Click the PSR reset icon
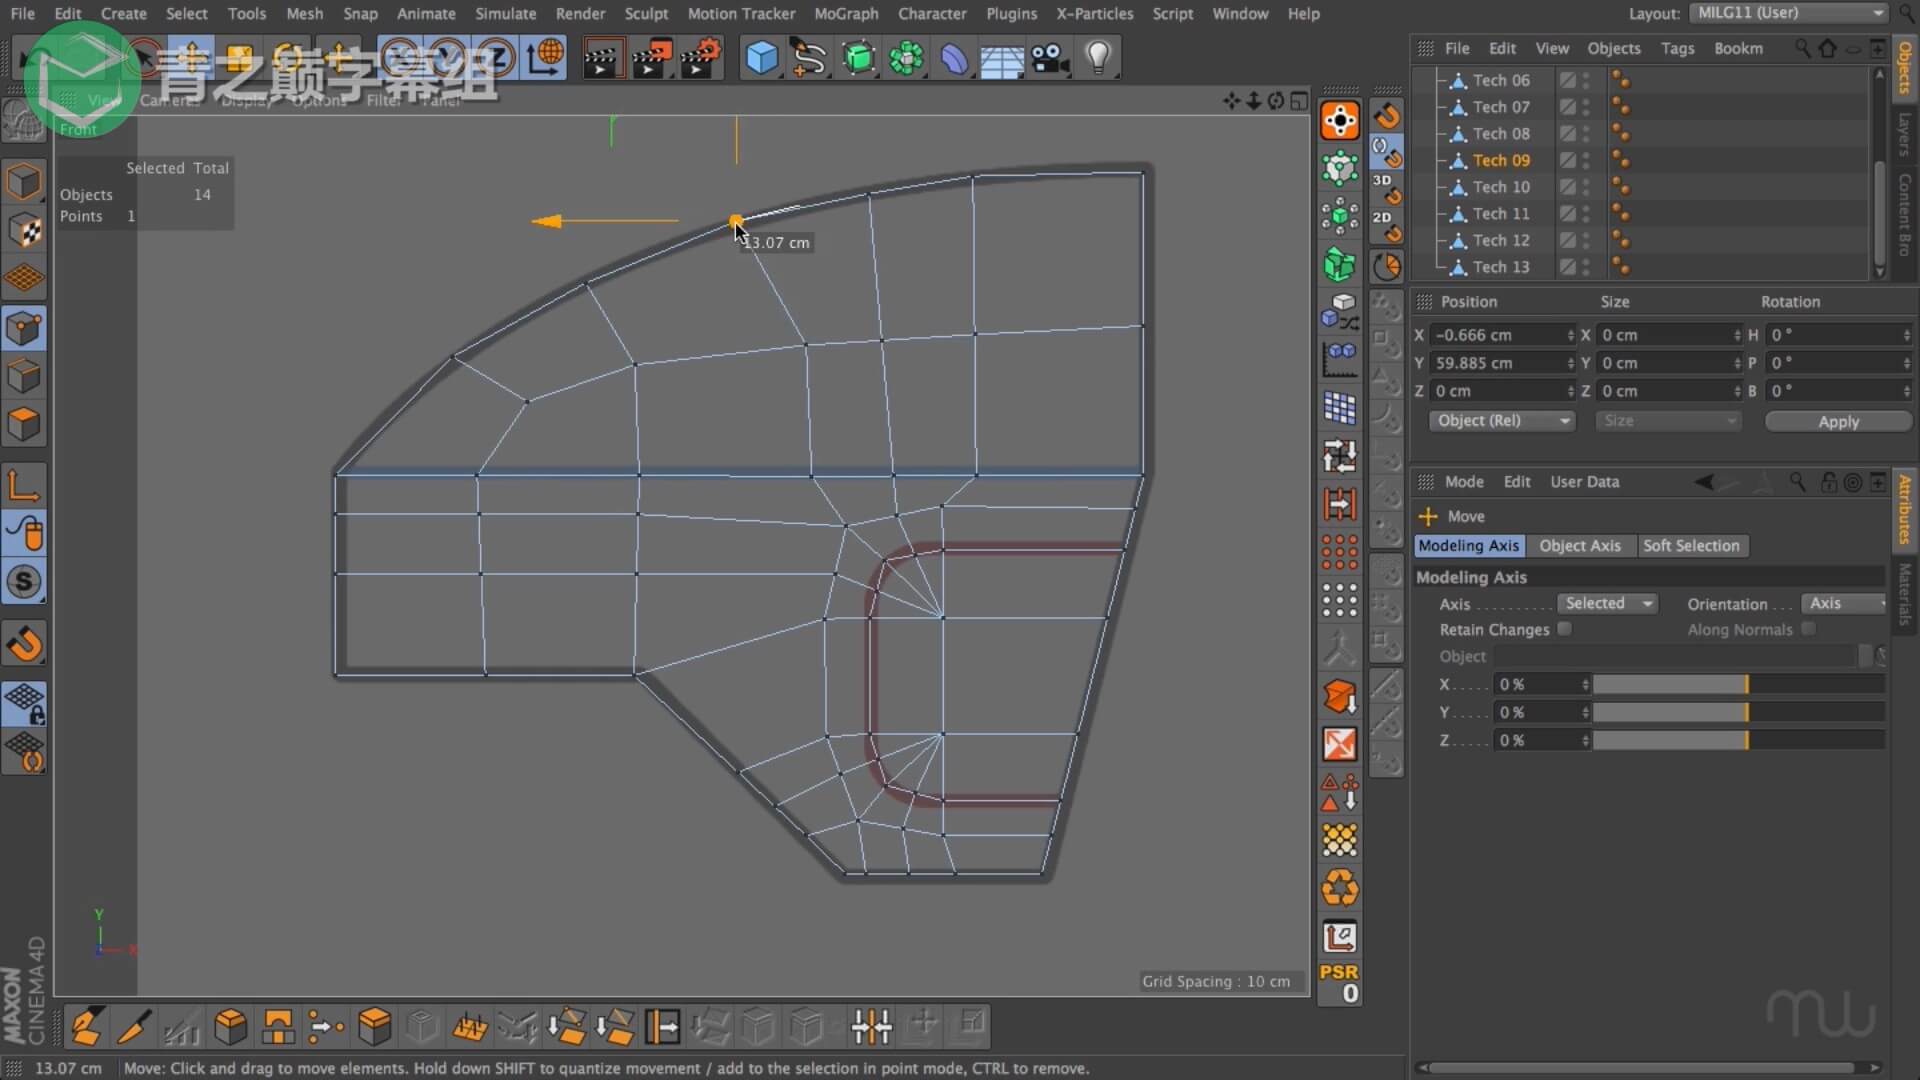1920x1080 pixels. pos(1339,982)
